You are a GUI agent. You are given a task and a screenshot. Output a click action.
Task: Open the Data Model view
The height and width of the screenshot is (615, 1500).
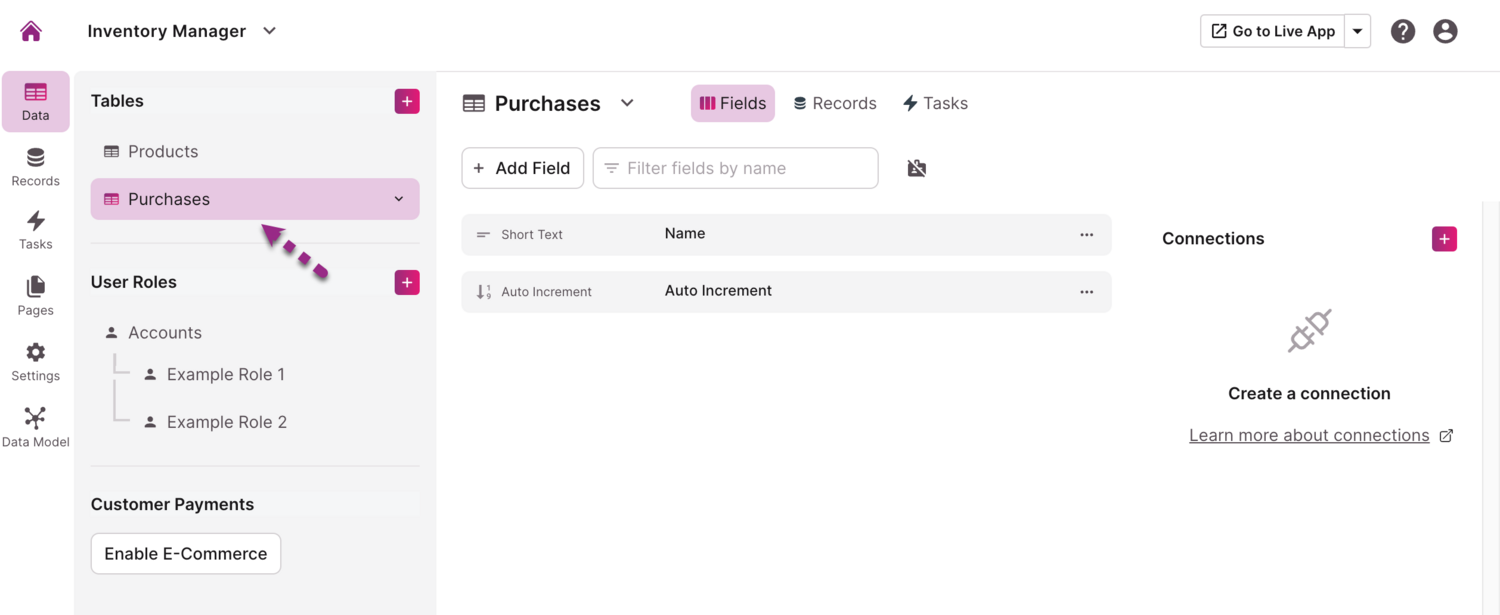(35, 427)
